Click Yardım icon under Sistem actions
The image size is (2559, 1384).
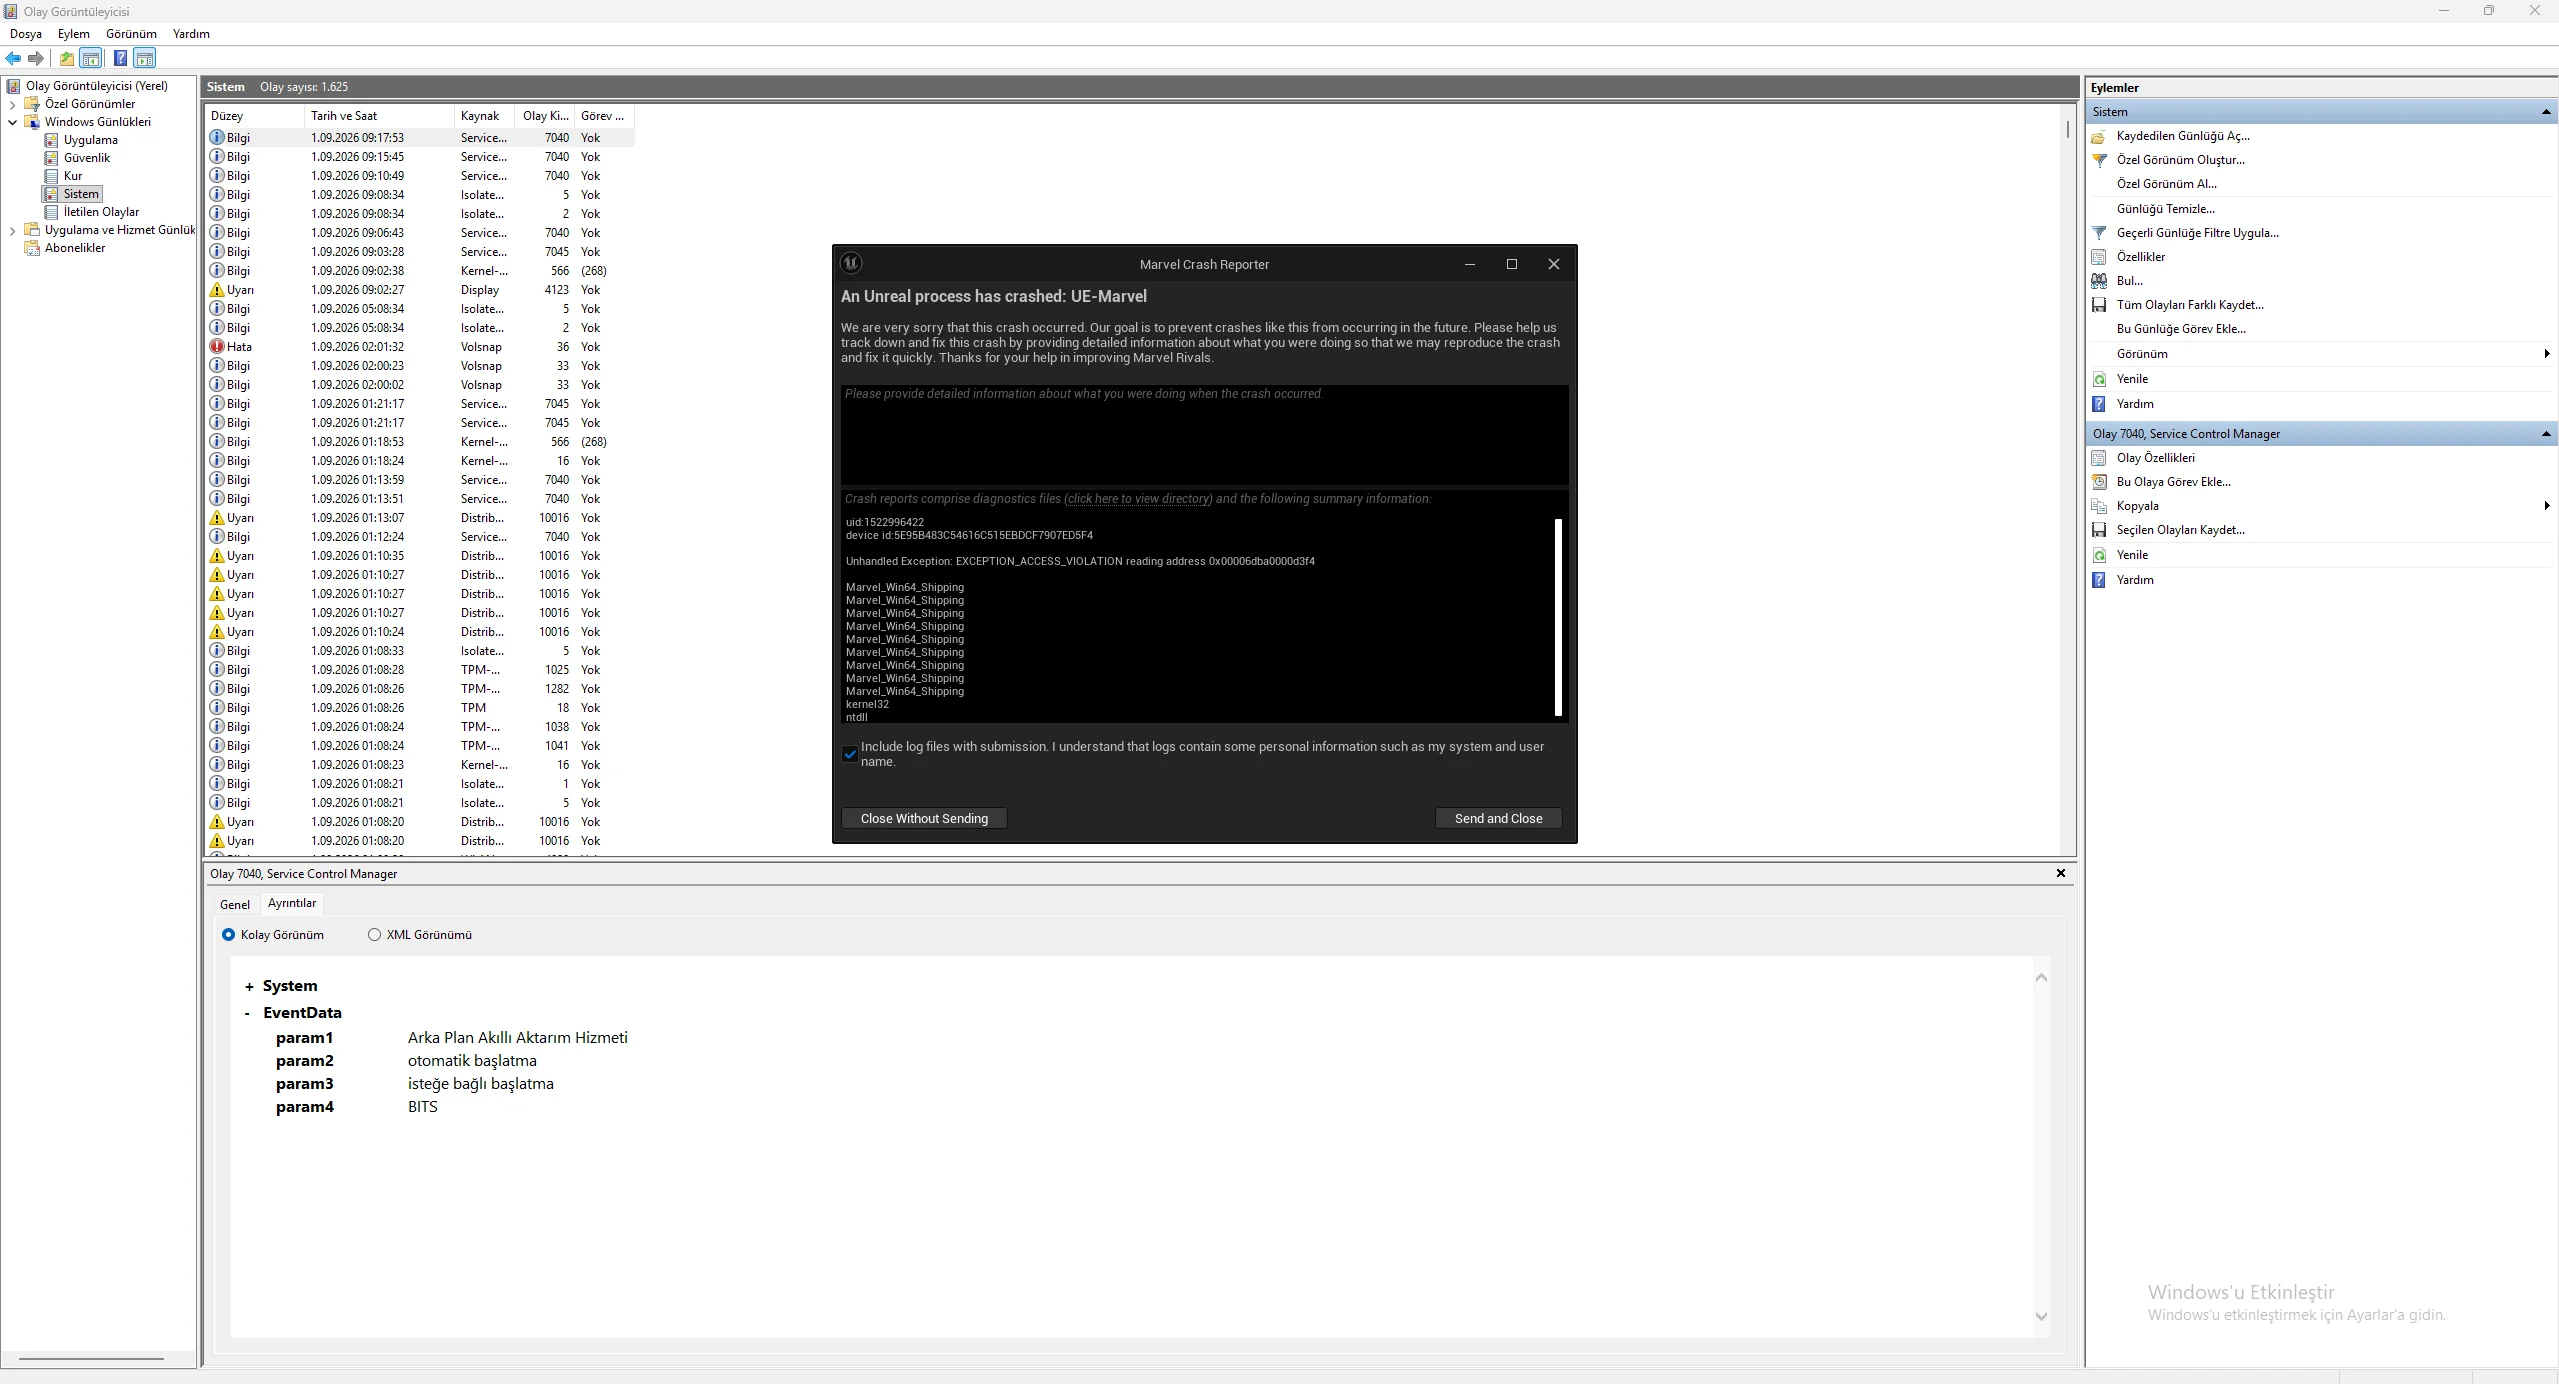[x=2099, y=404]
